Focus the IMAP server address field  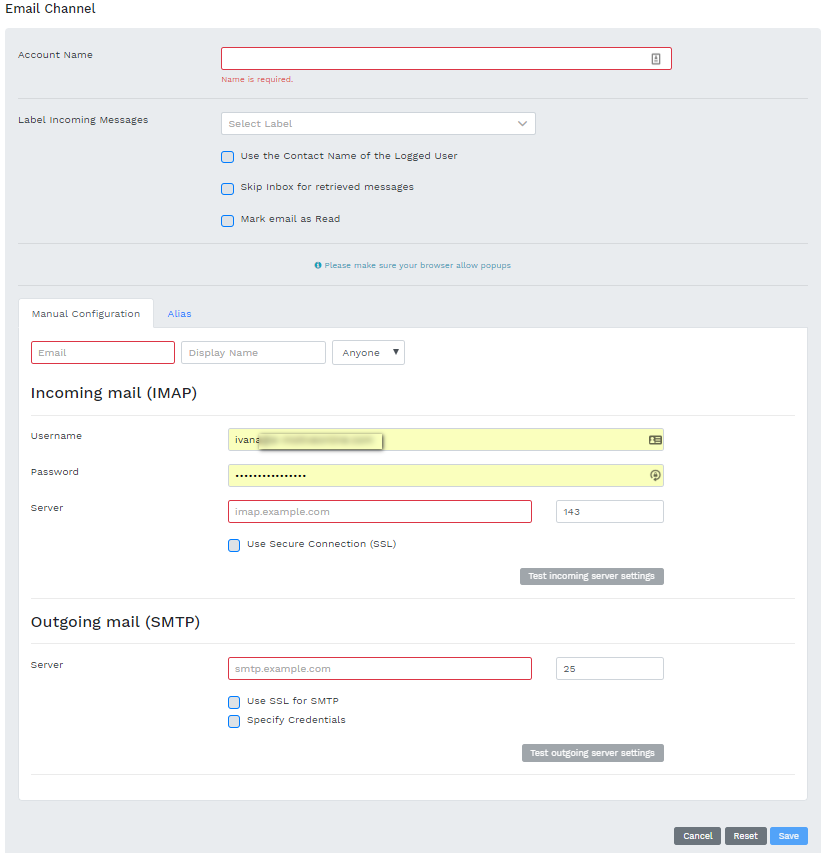(380, 512)
